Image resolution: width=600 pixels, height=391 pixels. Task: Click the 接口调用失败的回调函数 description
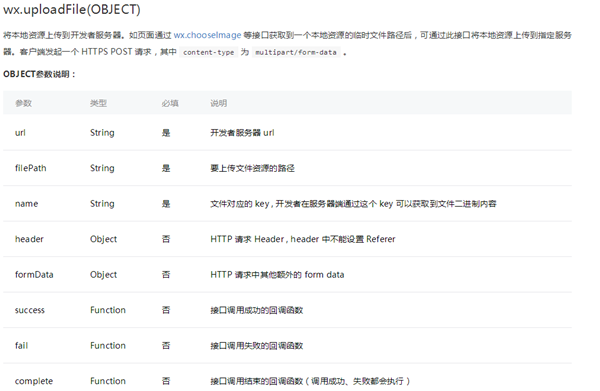tap(256, 345)
